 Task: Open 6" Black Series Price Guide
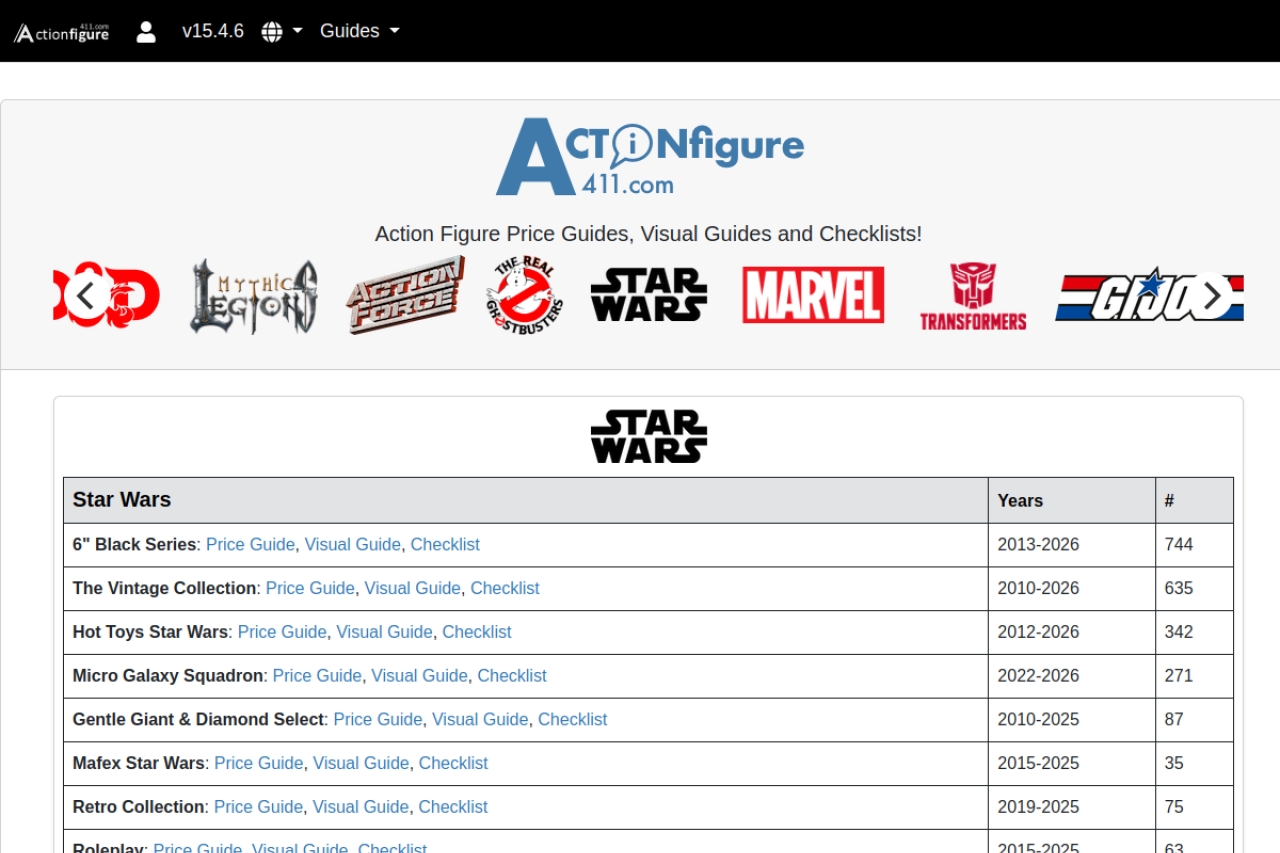[250, 545]
